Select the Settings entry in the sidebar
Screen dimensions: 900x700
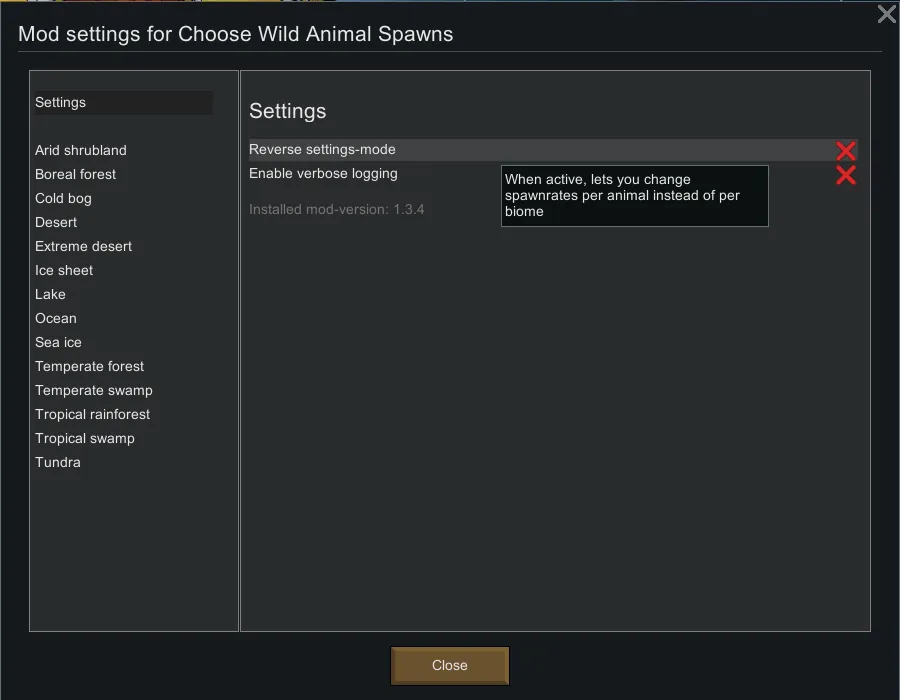(61, 103)
